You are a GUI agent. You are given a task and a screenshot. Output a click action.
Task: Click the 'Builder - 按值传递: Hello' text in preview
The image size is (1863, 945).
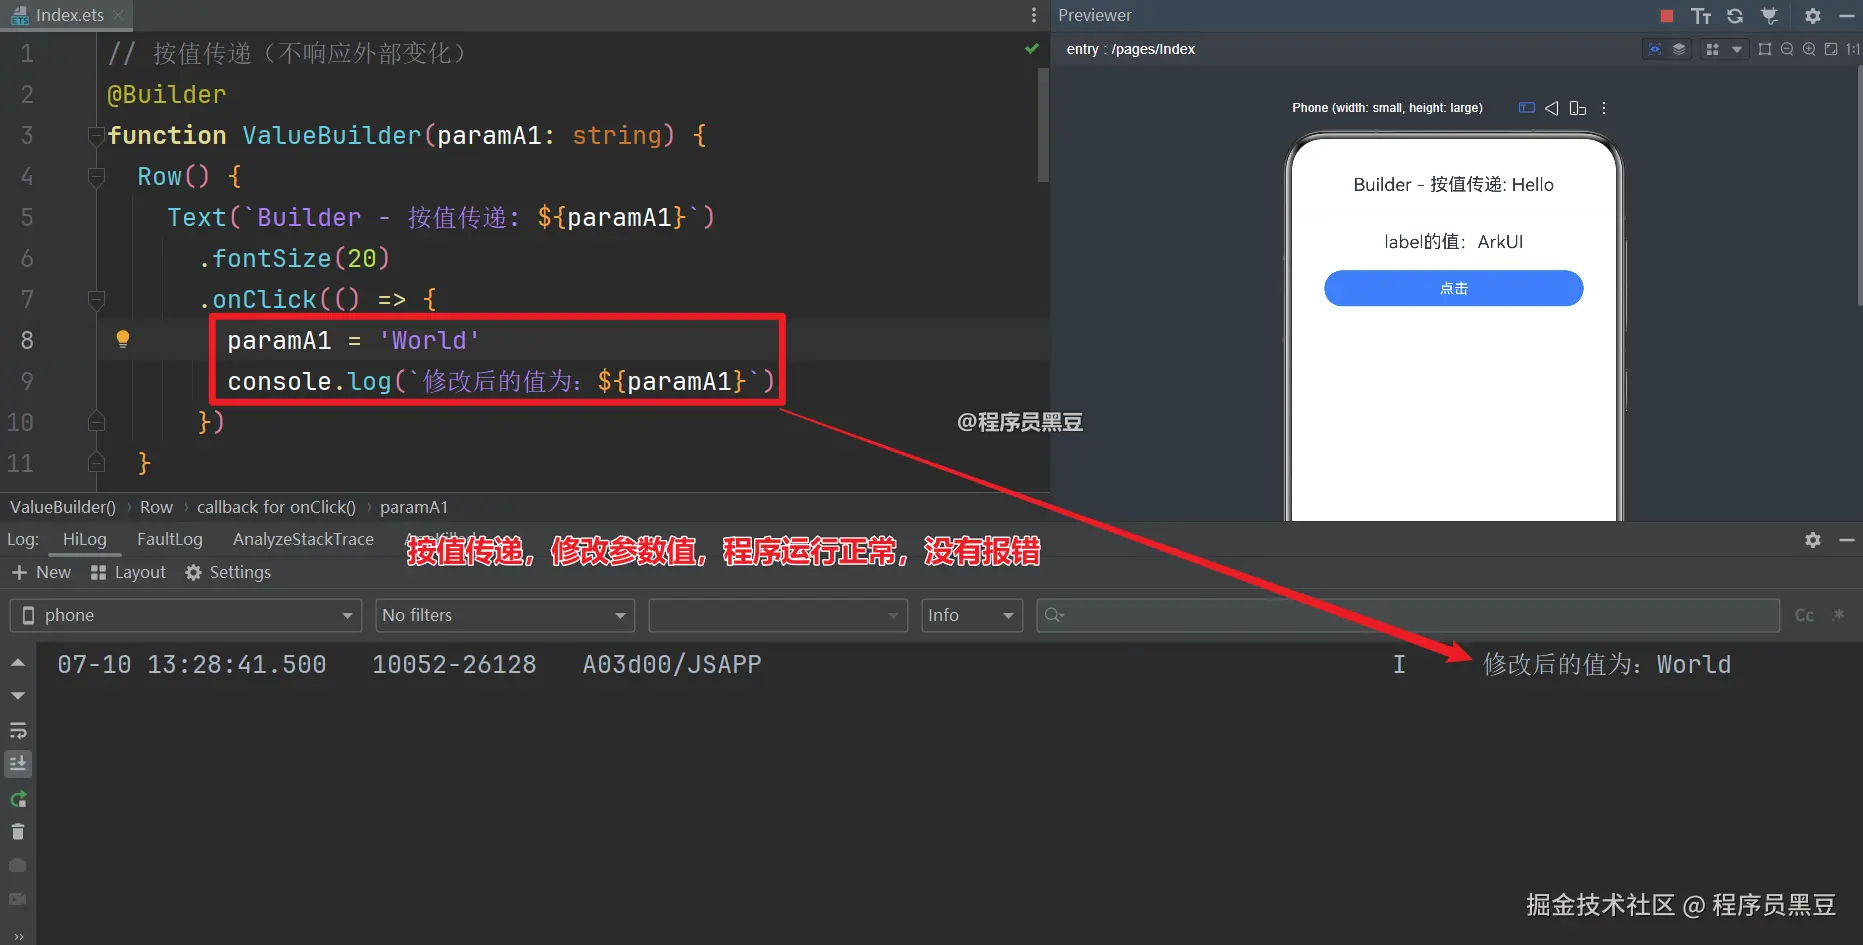tap(1453, 184)
